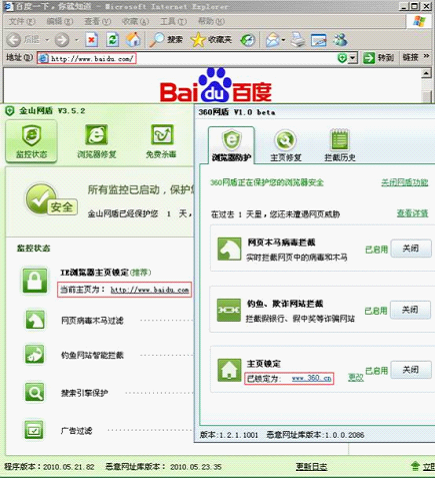Click the Favorites star icon in IE
The height and width of the screenshot is (478, 435).
click(198, 40)
